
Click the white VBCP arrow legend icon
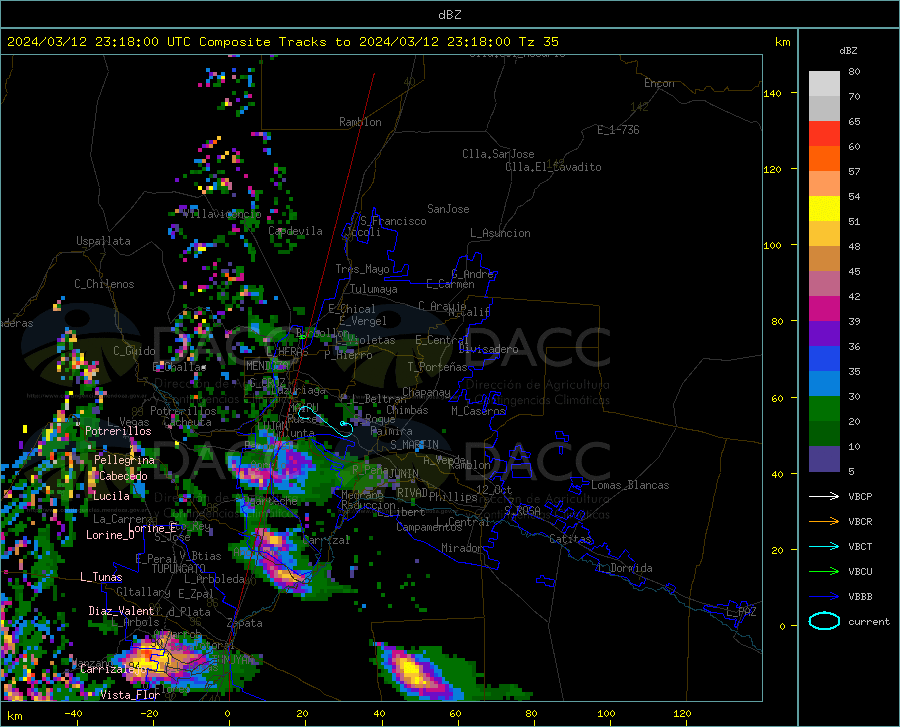click(x=824, y=496)
